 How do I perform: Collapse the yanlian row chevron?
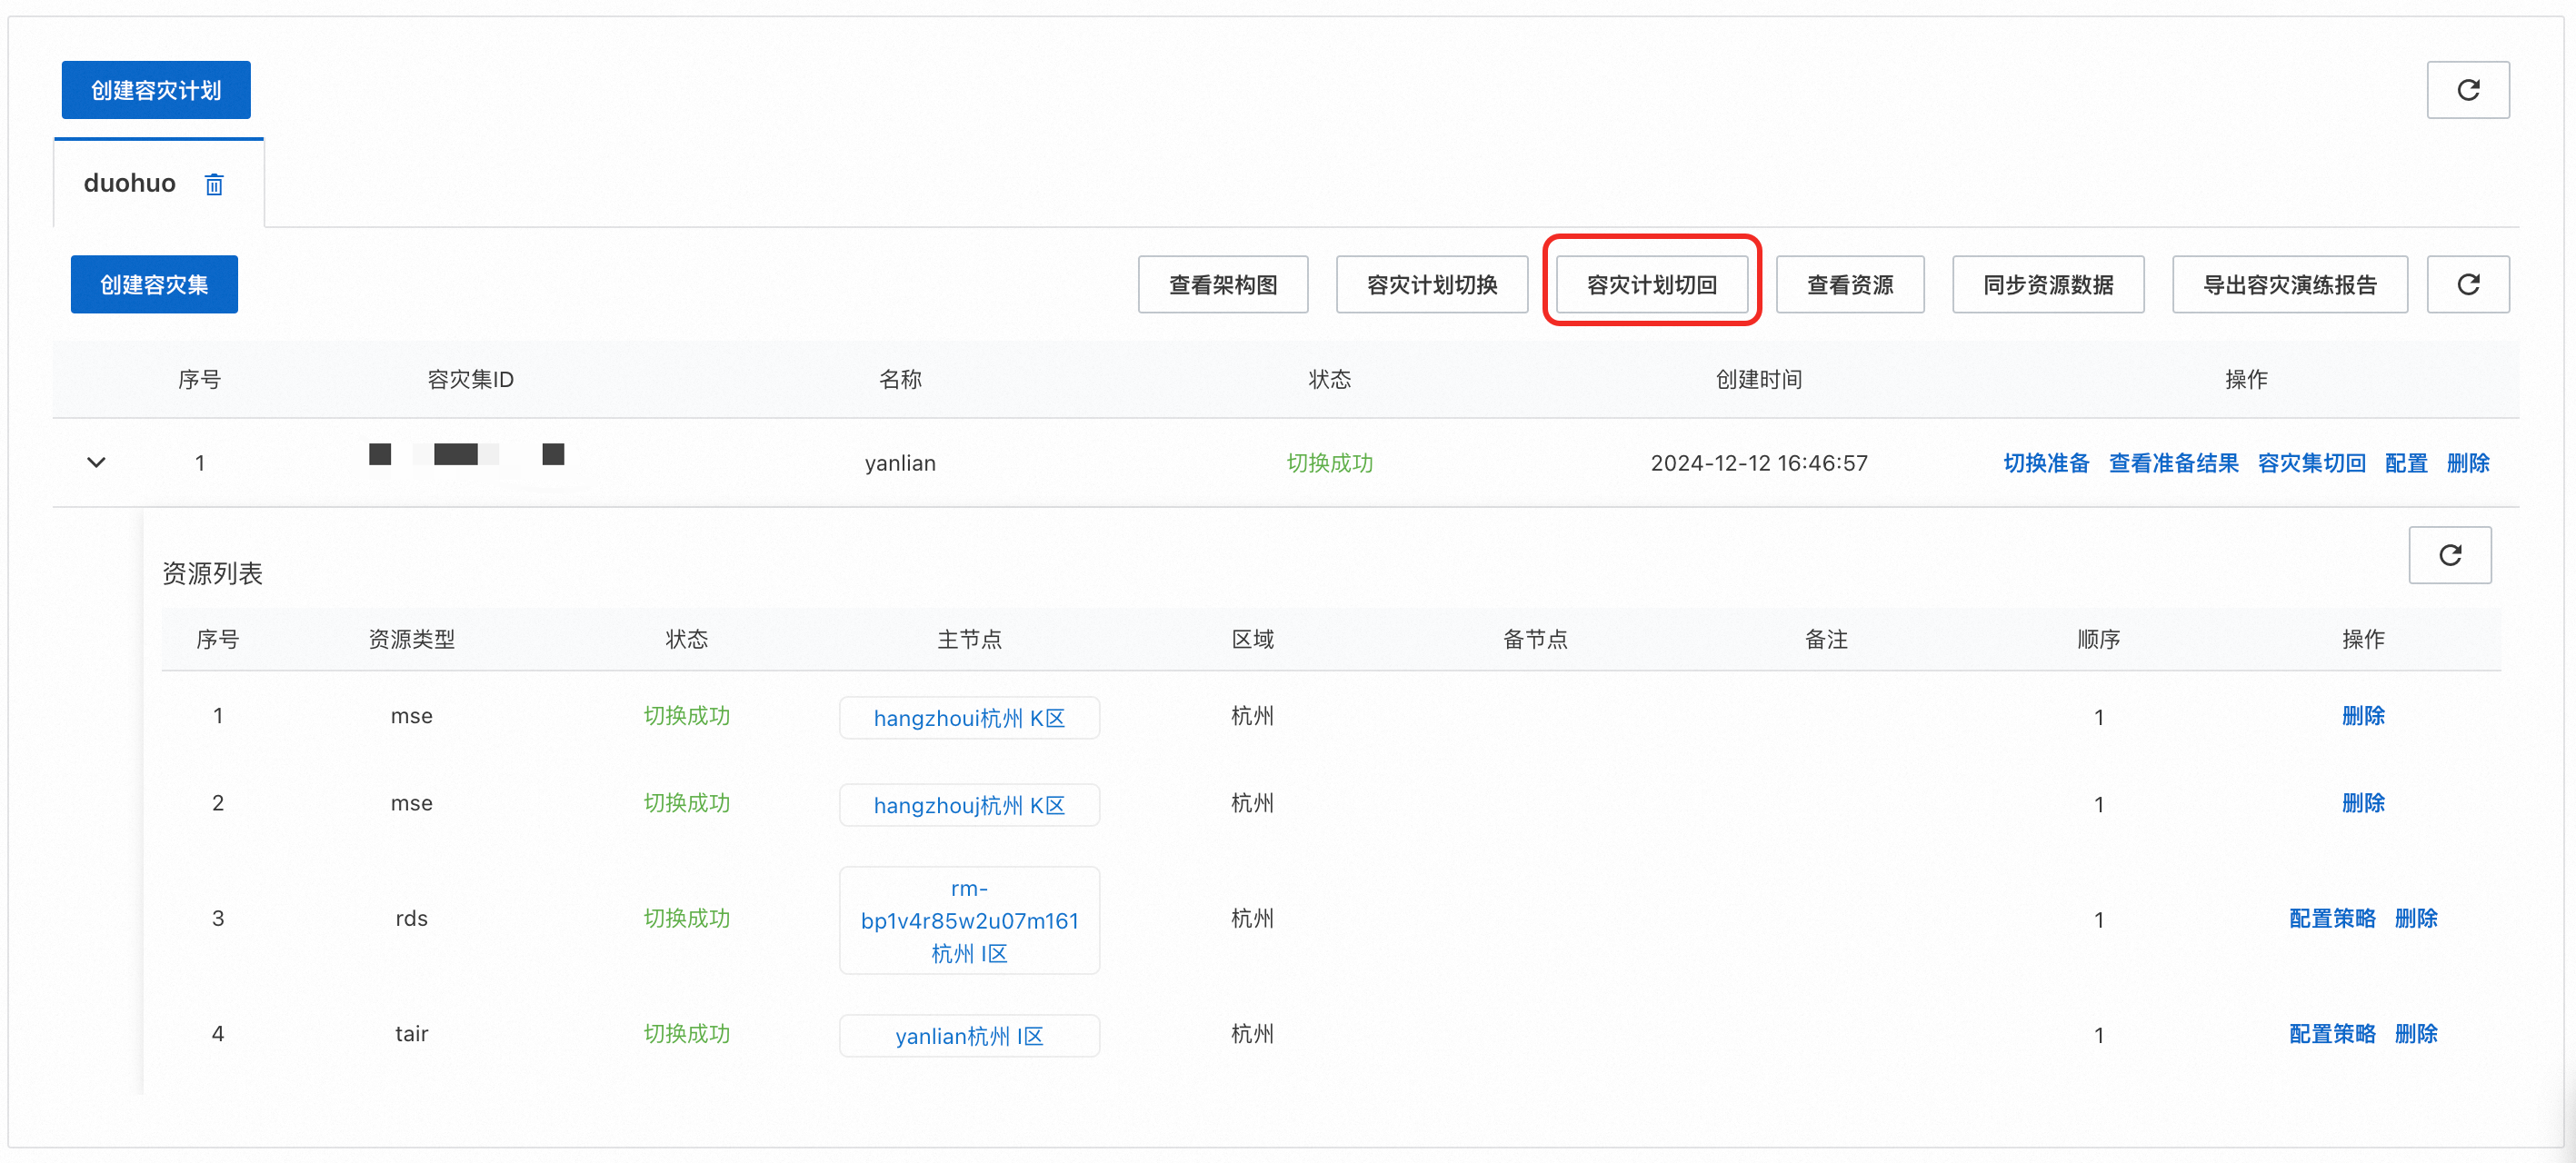[x=96, y=463]
